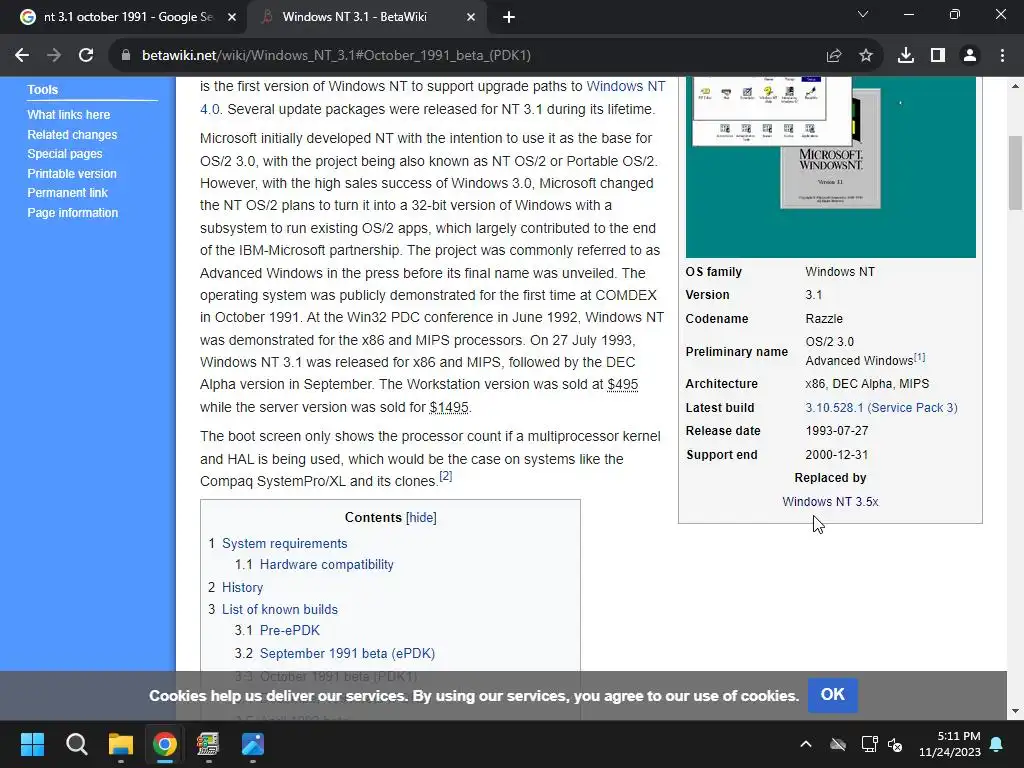Click the page vertical scrollbar thumb
The width and height of the screenshot is (1024, 768).
[x=1015, y=173]
